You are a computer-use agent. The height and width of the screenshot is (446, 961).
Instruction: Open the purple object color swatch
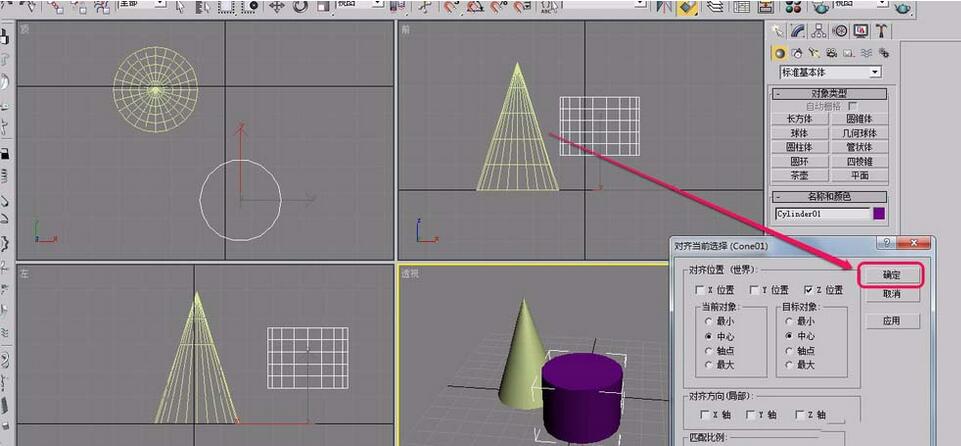(879, 213)
